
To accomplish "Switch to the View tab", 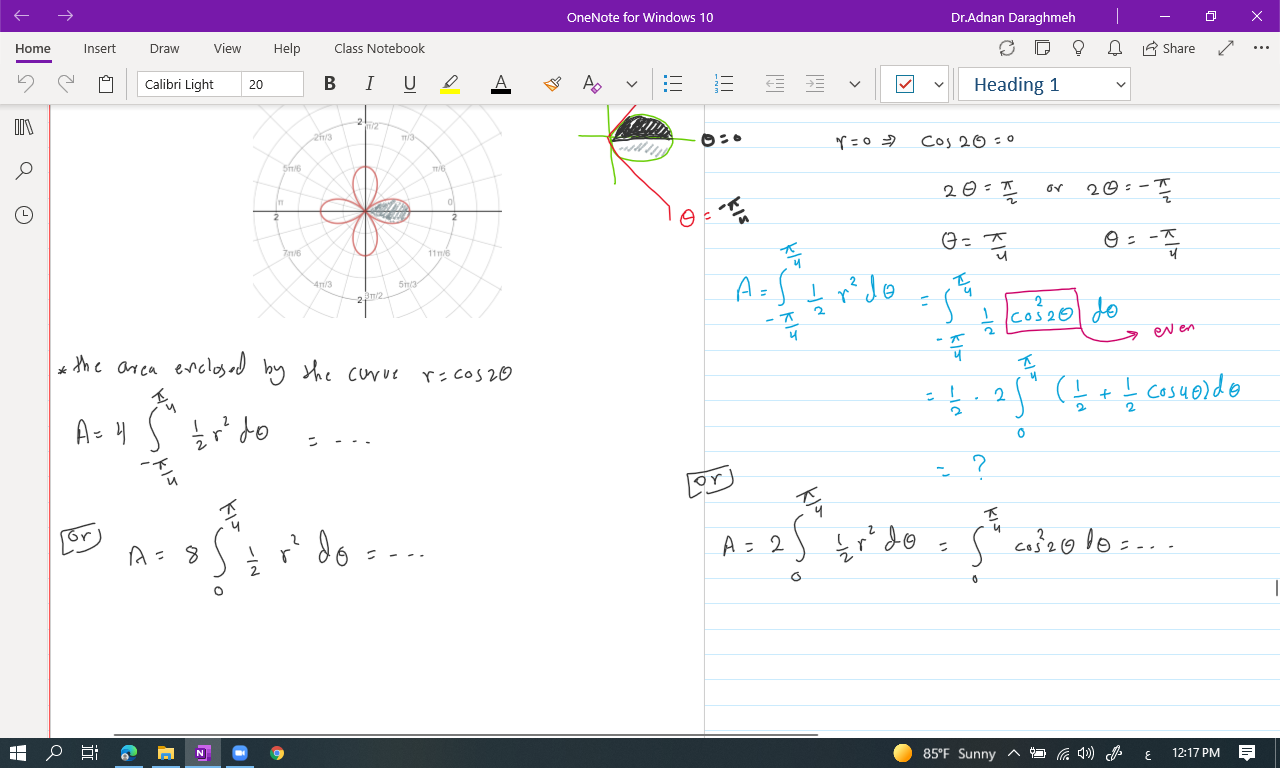I will (227, 48).
